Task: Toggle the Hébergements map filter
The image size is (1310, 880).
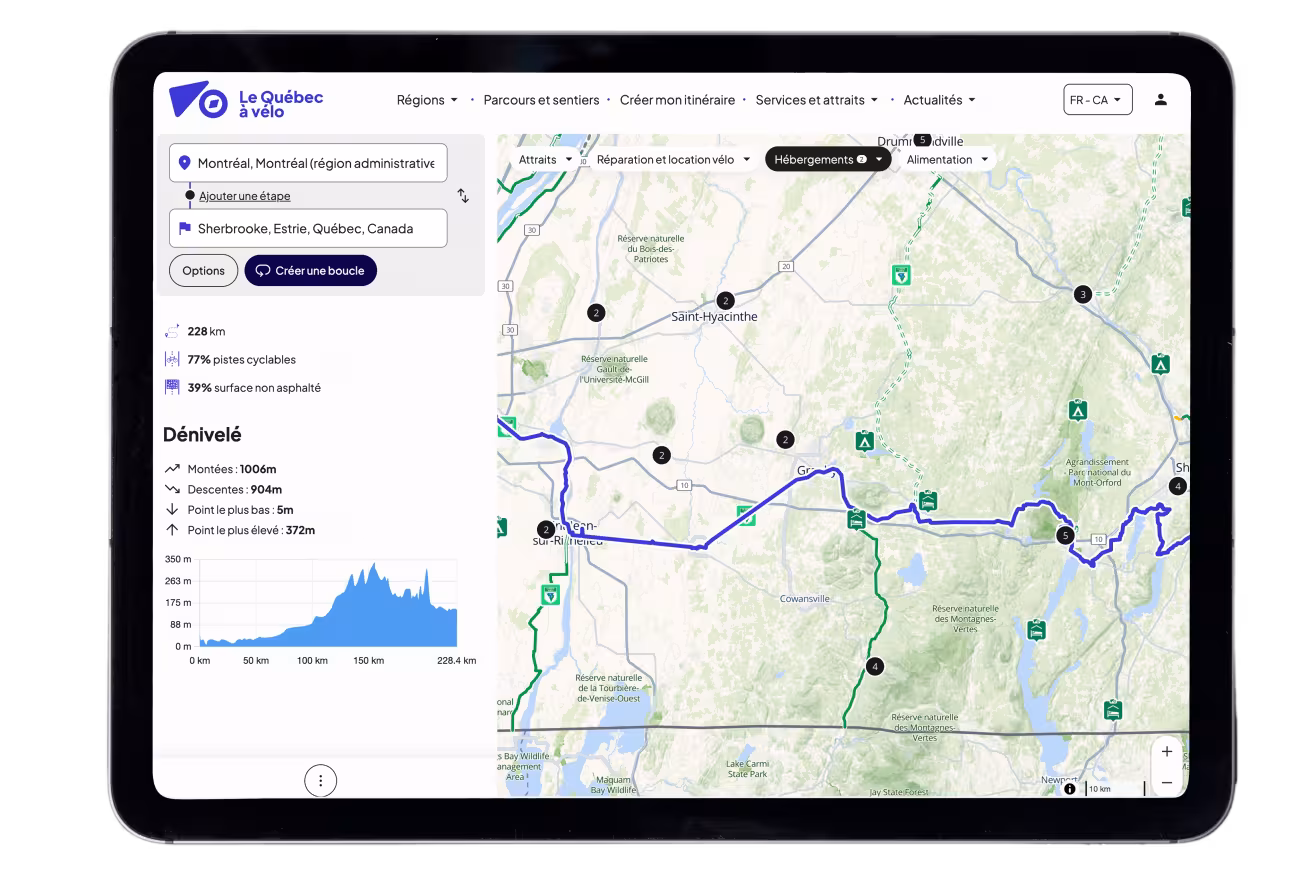Action: point(828,158)
